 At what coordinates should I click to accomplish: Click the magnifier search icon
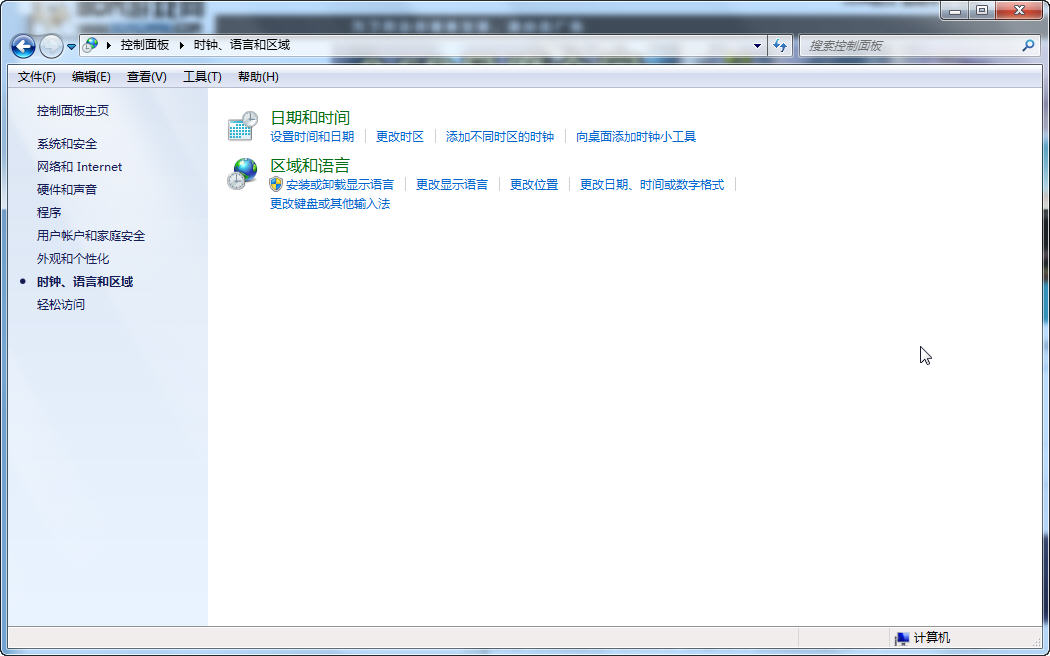[x=1029, y=46]
